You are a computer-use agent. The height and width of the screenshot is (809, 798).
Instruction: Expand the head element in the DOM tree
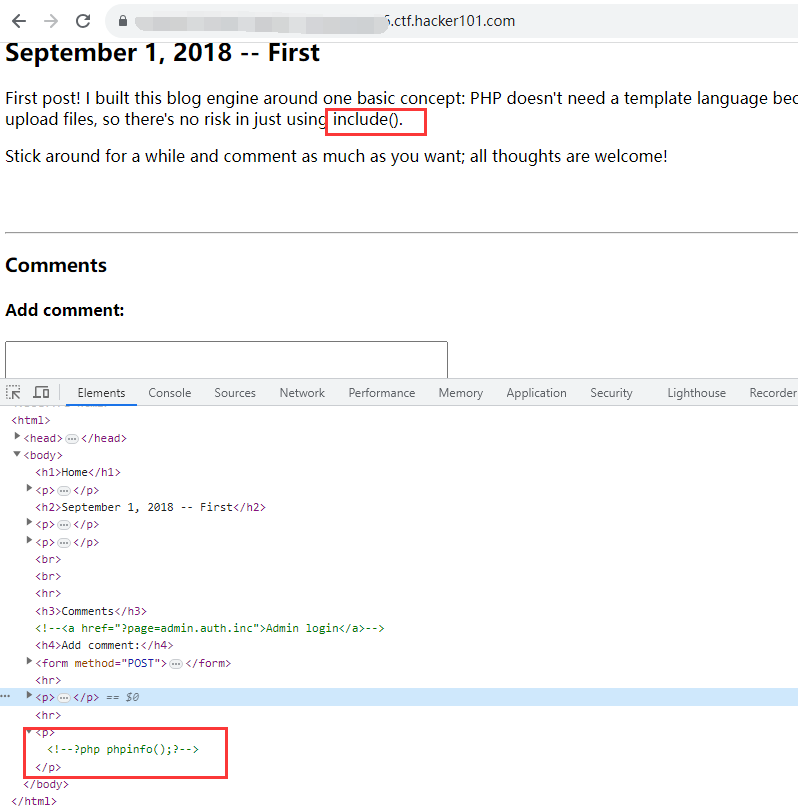17,436
